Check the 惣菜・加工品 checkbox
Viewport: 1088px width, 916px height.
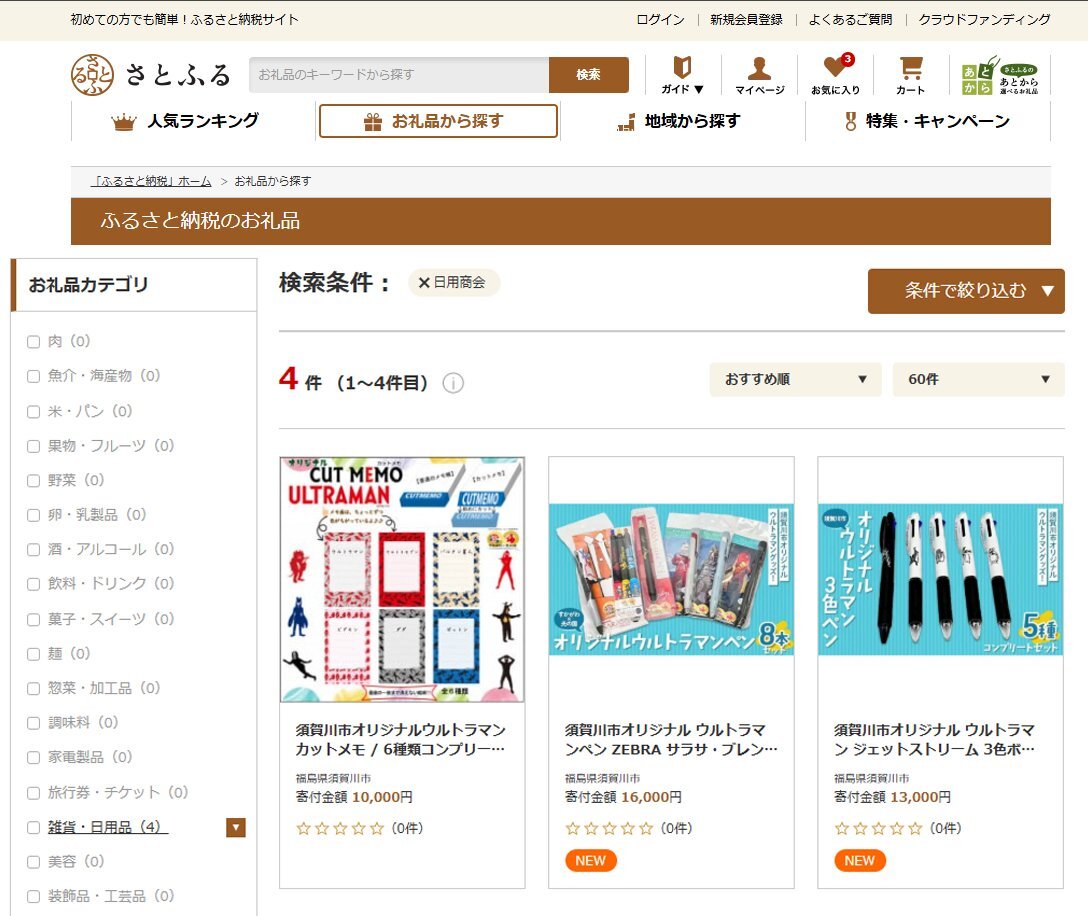33,688
